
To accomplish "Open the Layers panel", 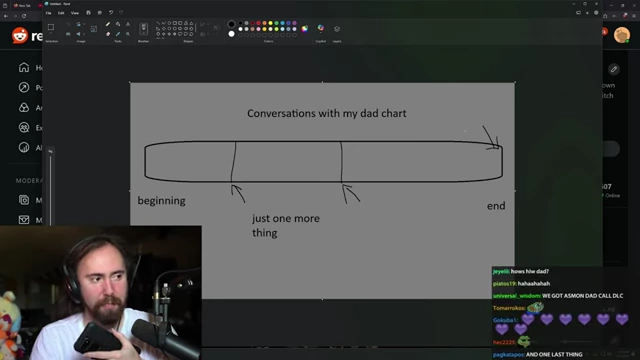I will pos(337,29).
